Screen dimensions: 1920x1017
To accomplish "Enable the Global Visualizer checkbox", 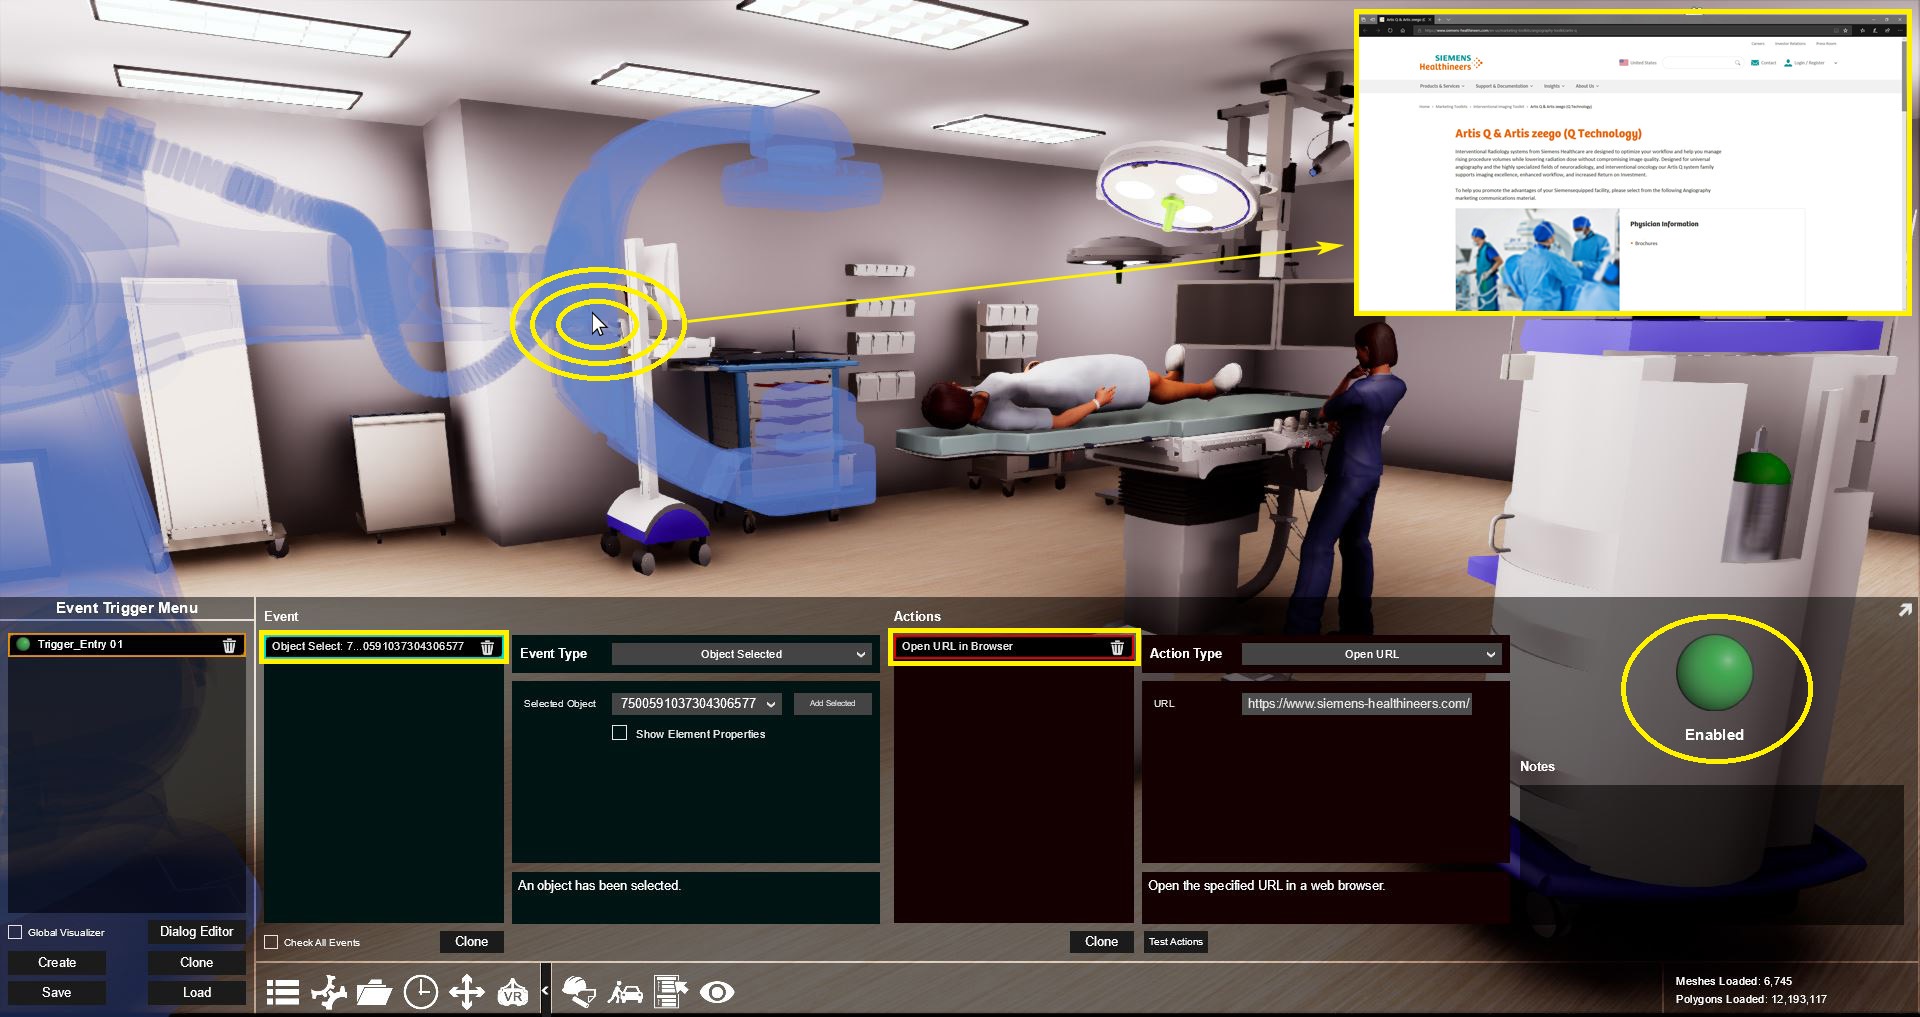I will (15, 932).
